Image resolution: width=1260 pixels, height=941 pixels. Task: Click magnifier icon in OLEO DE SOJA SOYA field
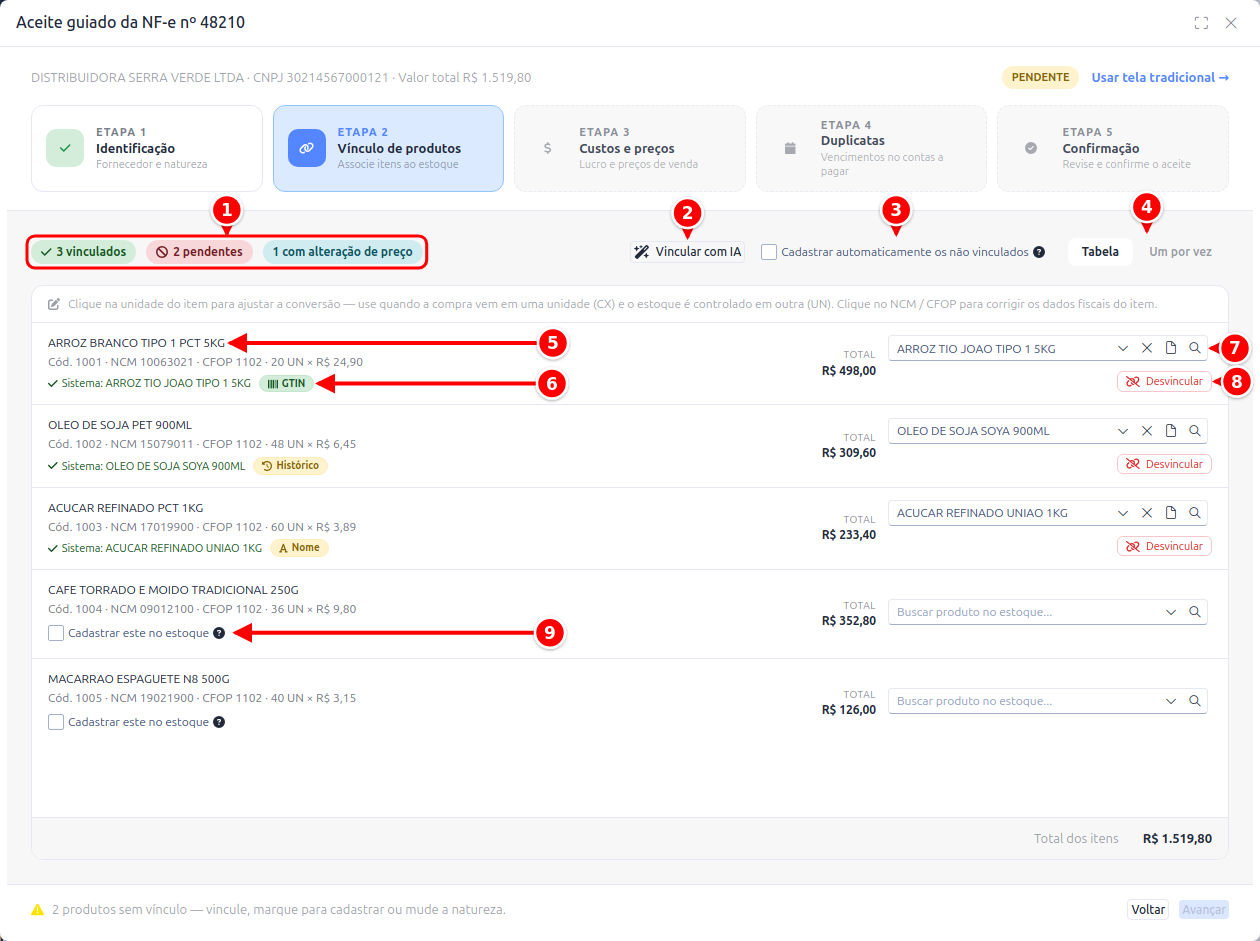click(1194, 431)
